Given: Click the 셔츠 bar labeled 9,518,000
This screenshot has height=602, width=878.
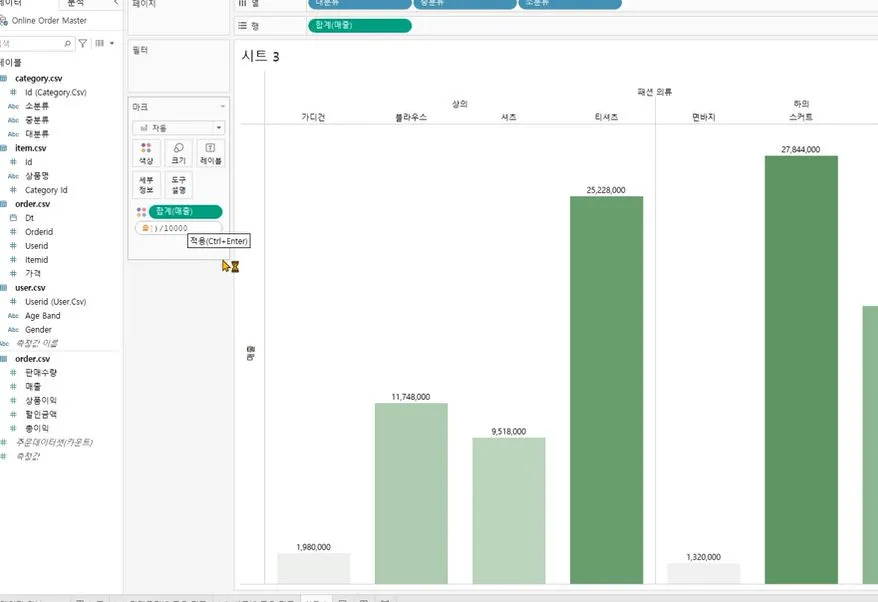Looking at the screenshot, I should [508, 511].
